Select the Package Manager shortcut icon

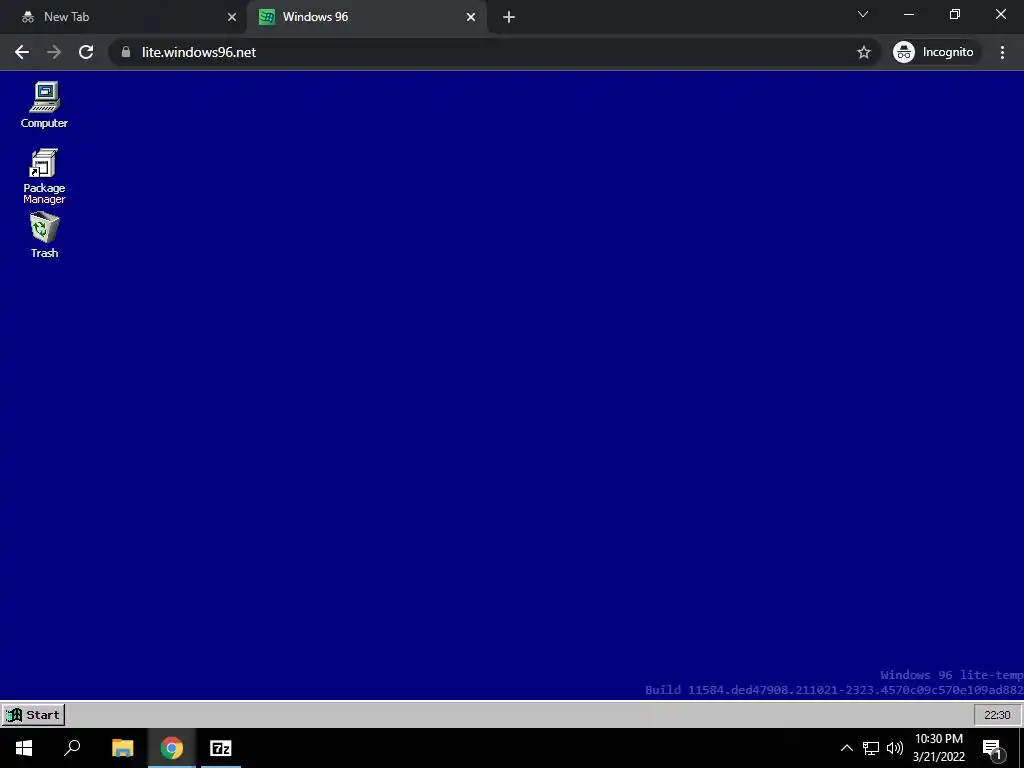click(x=44, y=176)
